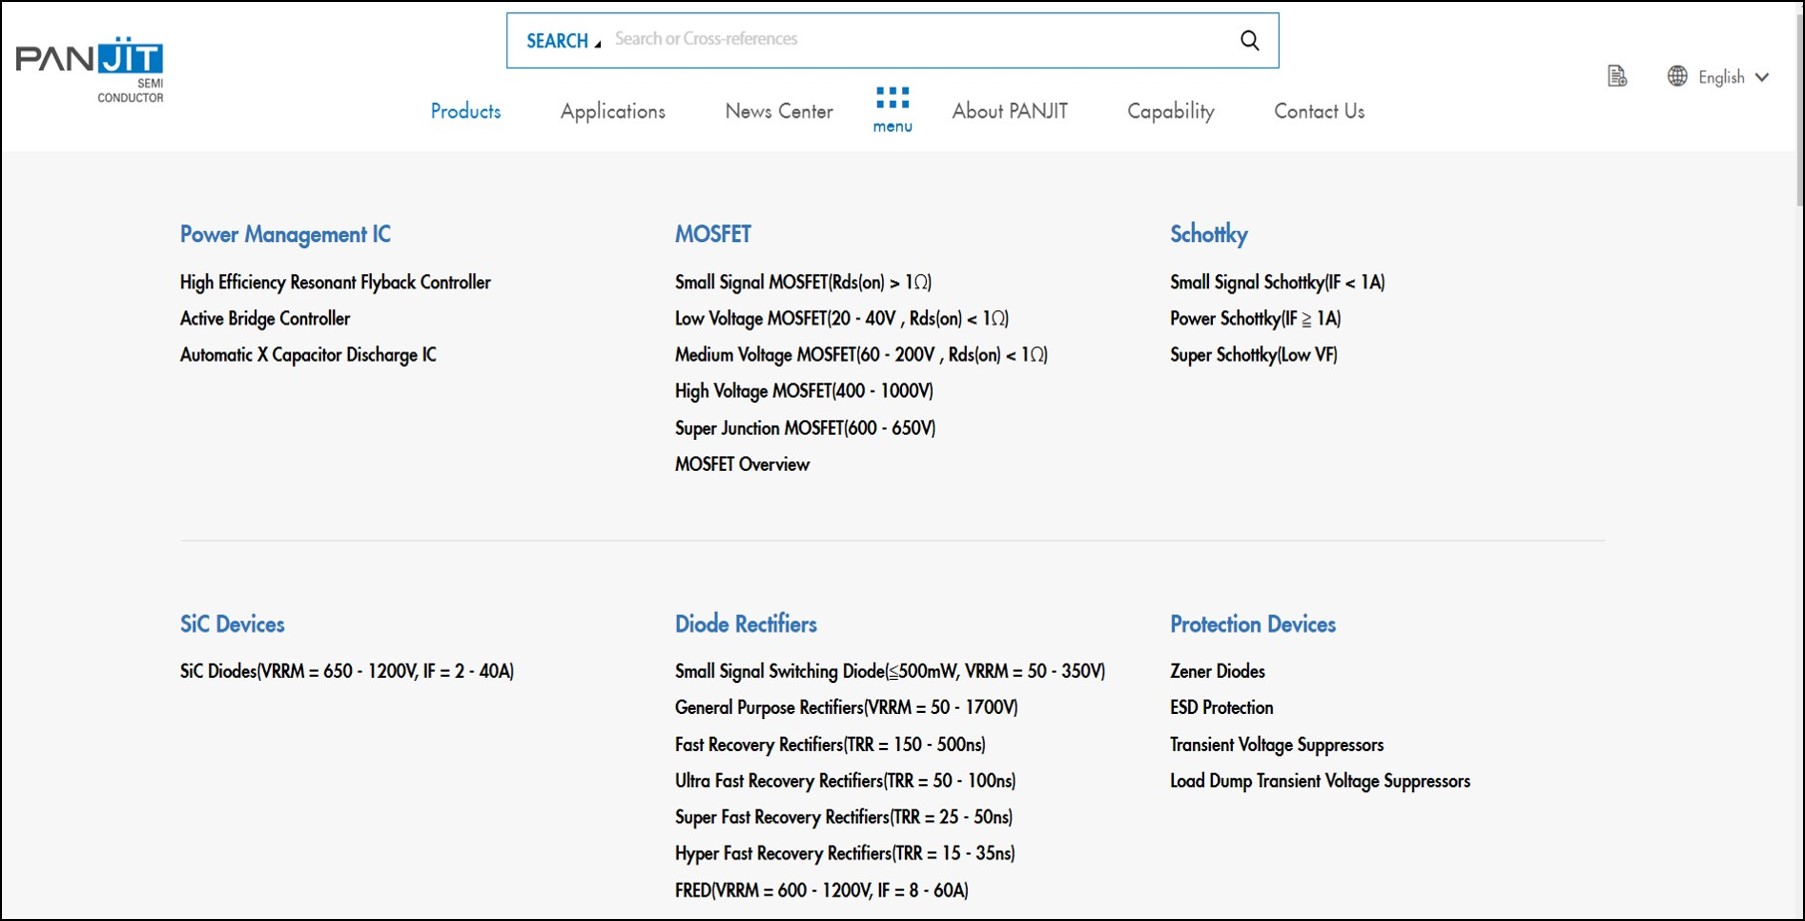
Task: Open the menu grid icon
Action: (892, 109)
